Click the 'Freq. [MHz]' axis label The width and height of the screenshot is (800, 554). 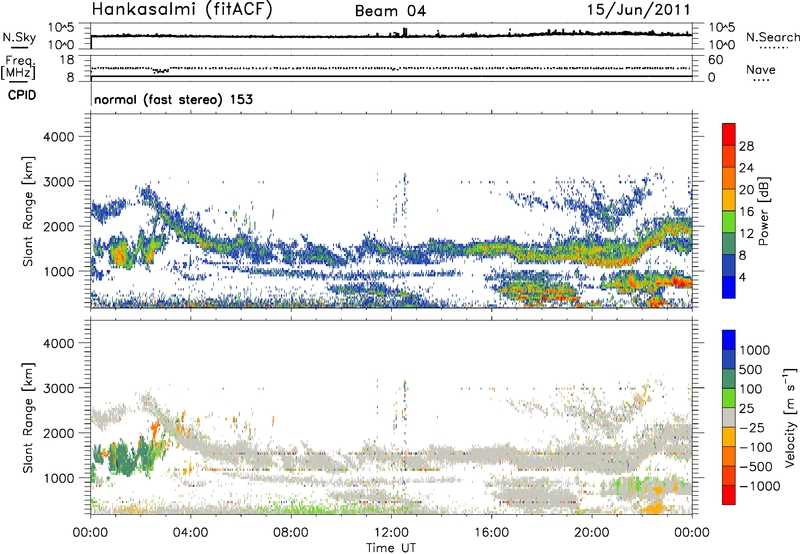click(x=20, y=67)
